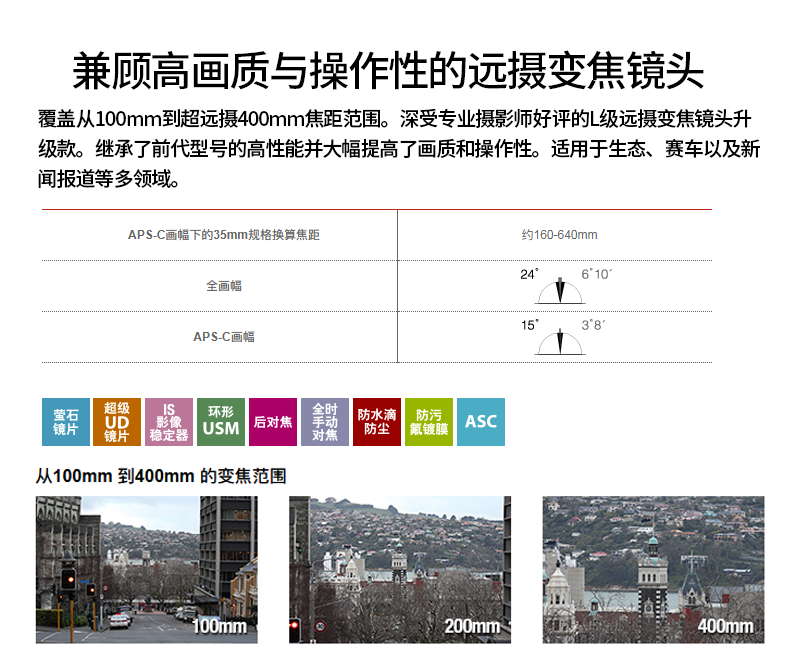Click the full-frame 24° angle diagram
The width and height of the screenshot is (790, 655).
(x=560, y=287)
